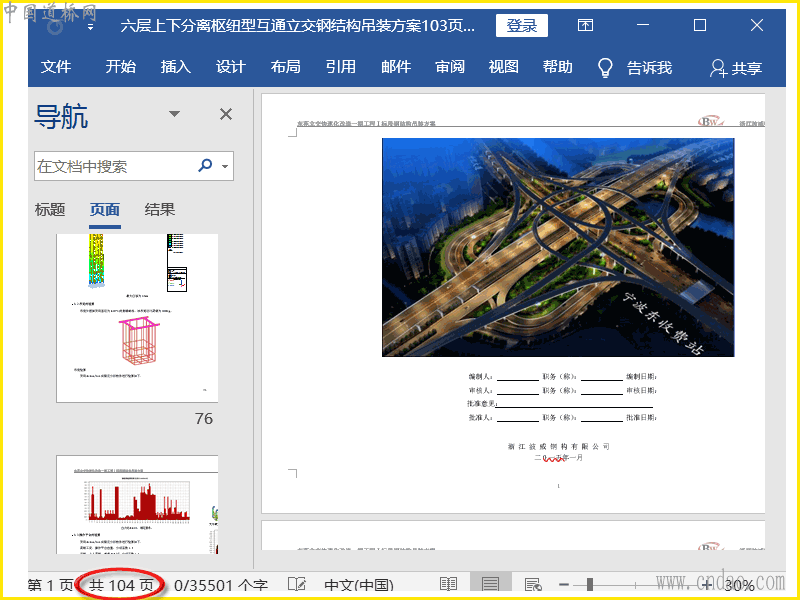Click the 第 1 页 page indicator
Screen dimensions: 800x600
click(51, 585)
